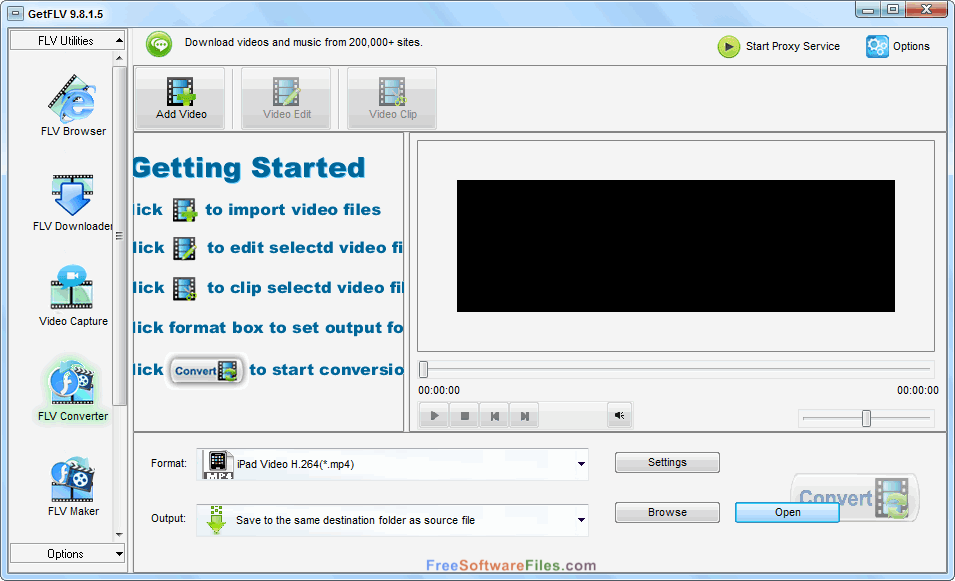Open the FLV Downloader utility
The width and height of the screenshot is (955, 581).
point(73,202)
